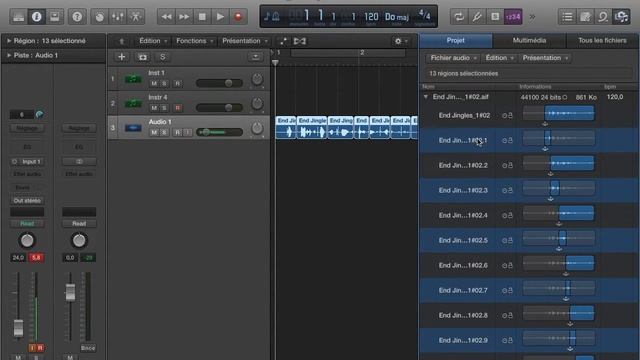Open the Fonctions menu
The width and height of the screenshot is (640, 360).
coord(195,41)
